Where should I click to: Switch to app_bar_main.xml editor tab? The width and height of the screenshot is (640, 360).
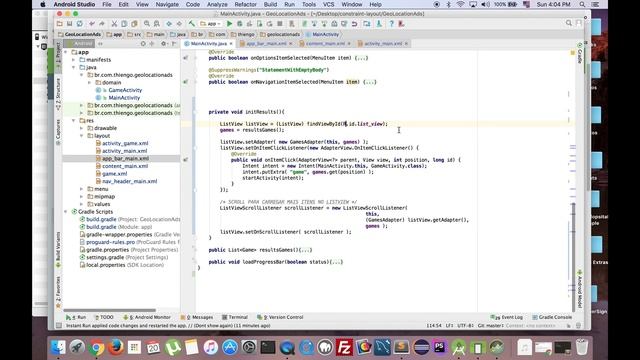266,43
